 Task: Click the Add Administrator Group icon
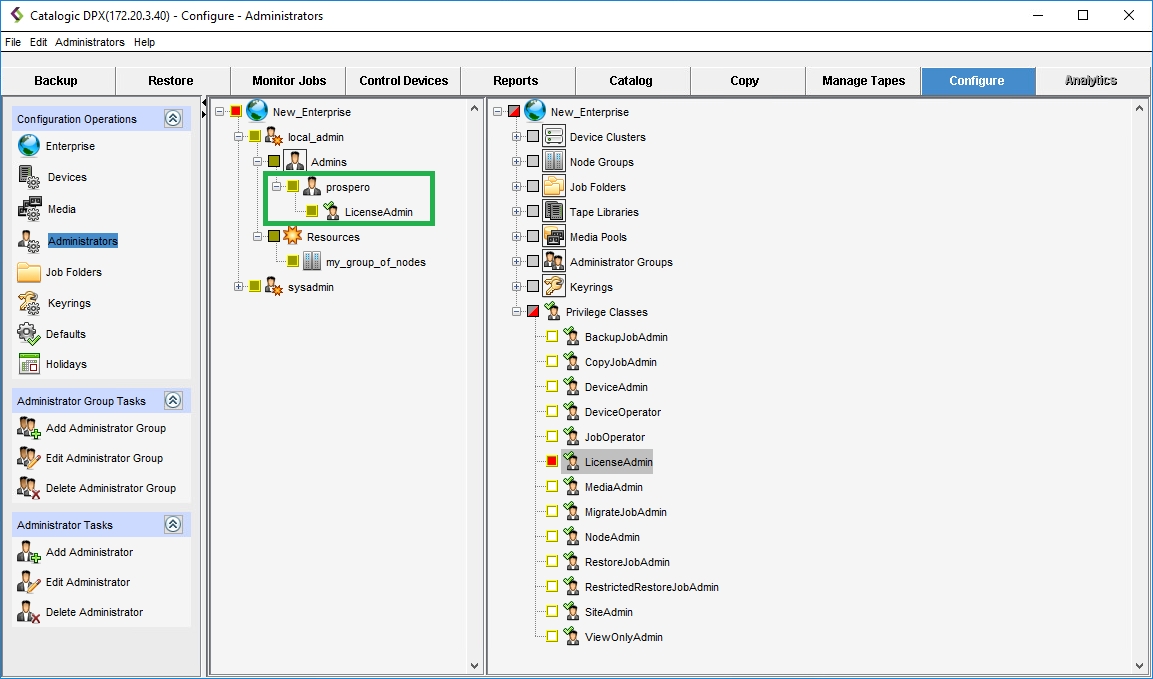[29, 428]
